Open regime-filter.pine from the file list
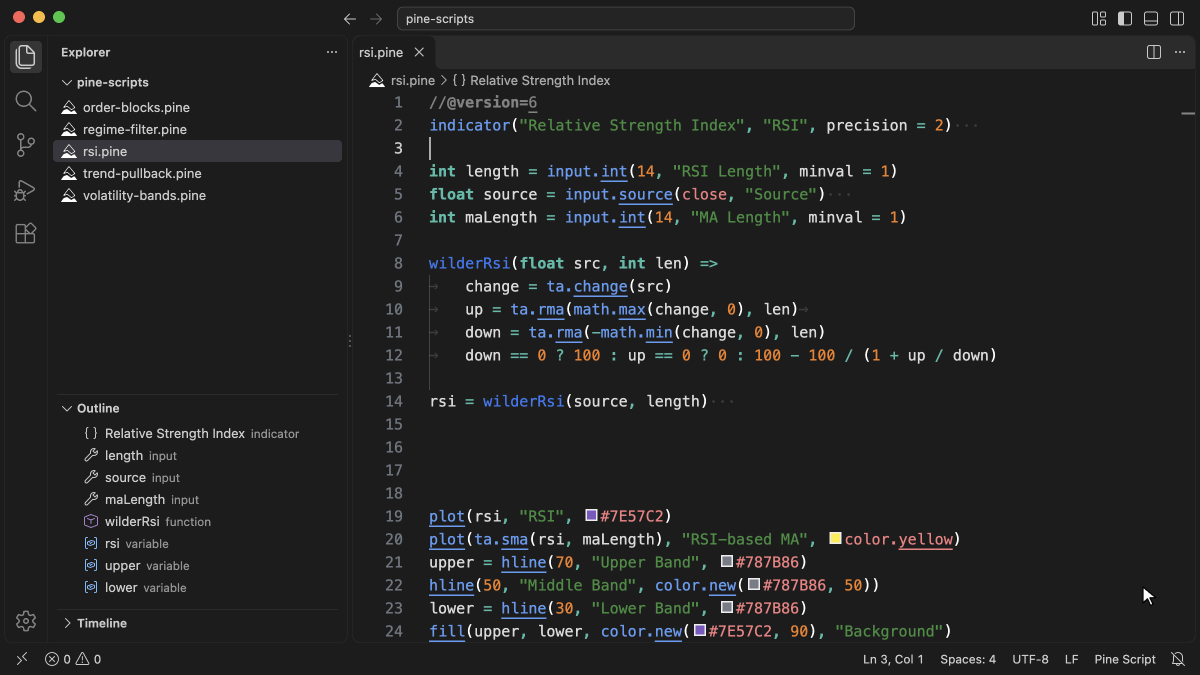Viewport: 1200px width, 675px height. point(198,129)
